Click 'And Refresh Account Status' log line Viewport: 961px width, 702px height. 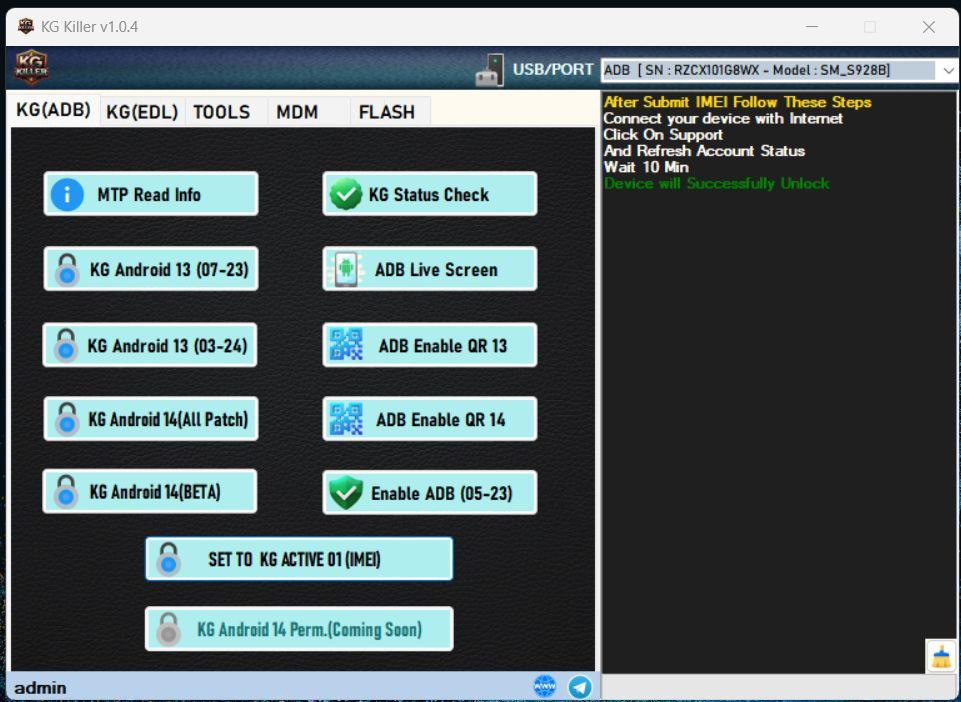[x=704, y=151]
